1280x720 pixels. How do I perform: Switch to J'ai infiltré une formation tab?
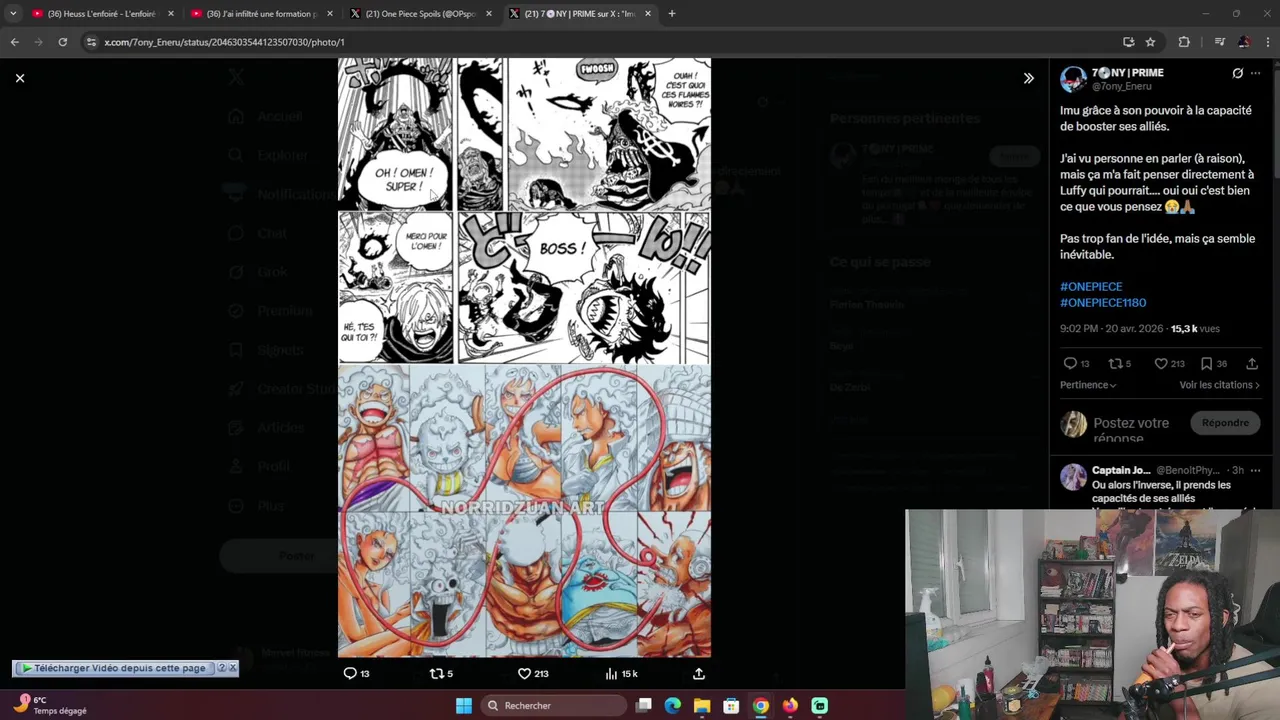(x=262, y=14)
